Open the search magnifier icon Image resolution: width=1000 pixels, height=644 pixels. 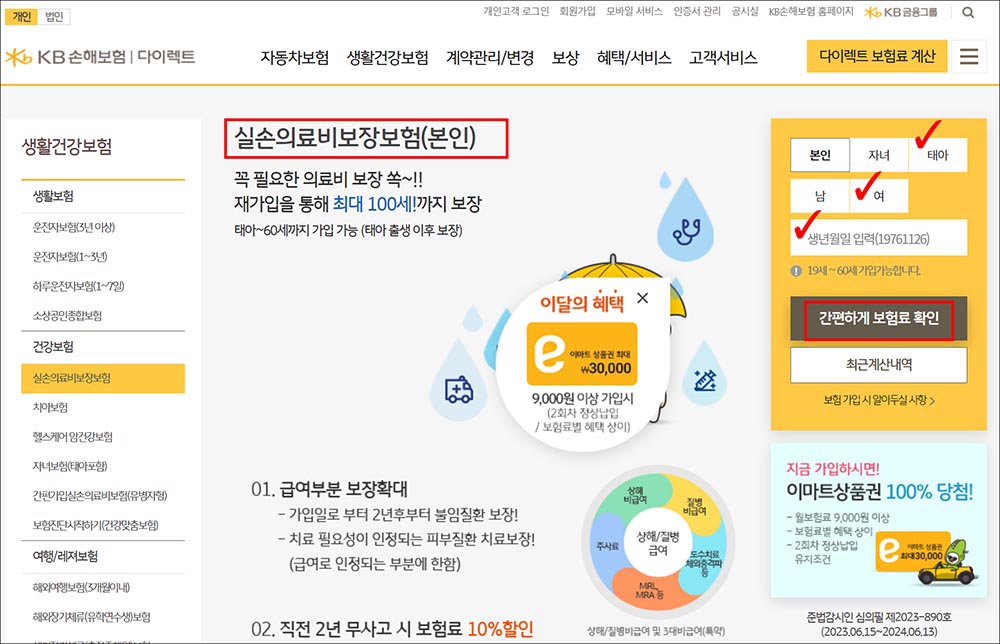pyautogui.click(x=967, y=12)
